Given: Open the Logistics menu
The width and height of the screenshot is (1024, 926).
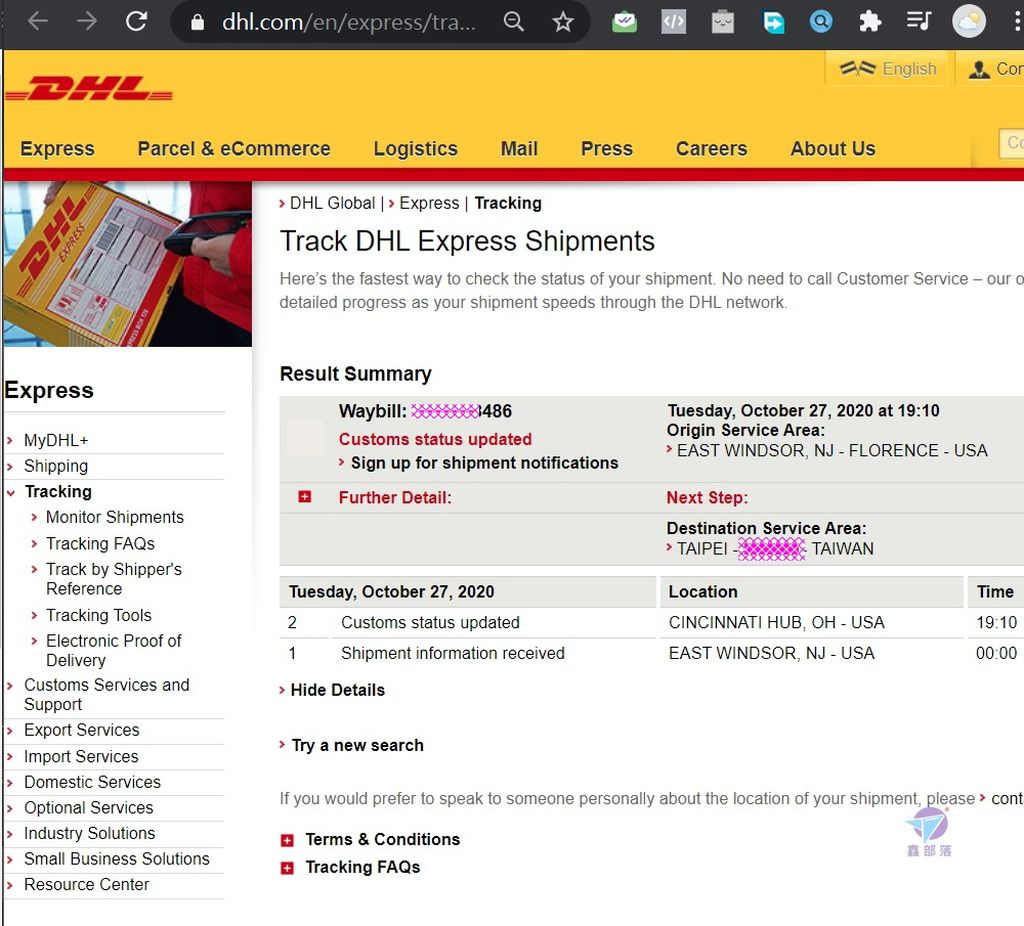Looking at the screenshot, I should pos(415,148).
